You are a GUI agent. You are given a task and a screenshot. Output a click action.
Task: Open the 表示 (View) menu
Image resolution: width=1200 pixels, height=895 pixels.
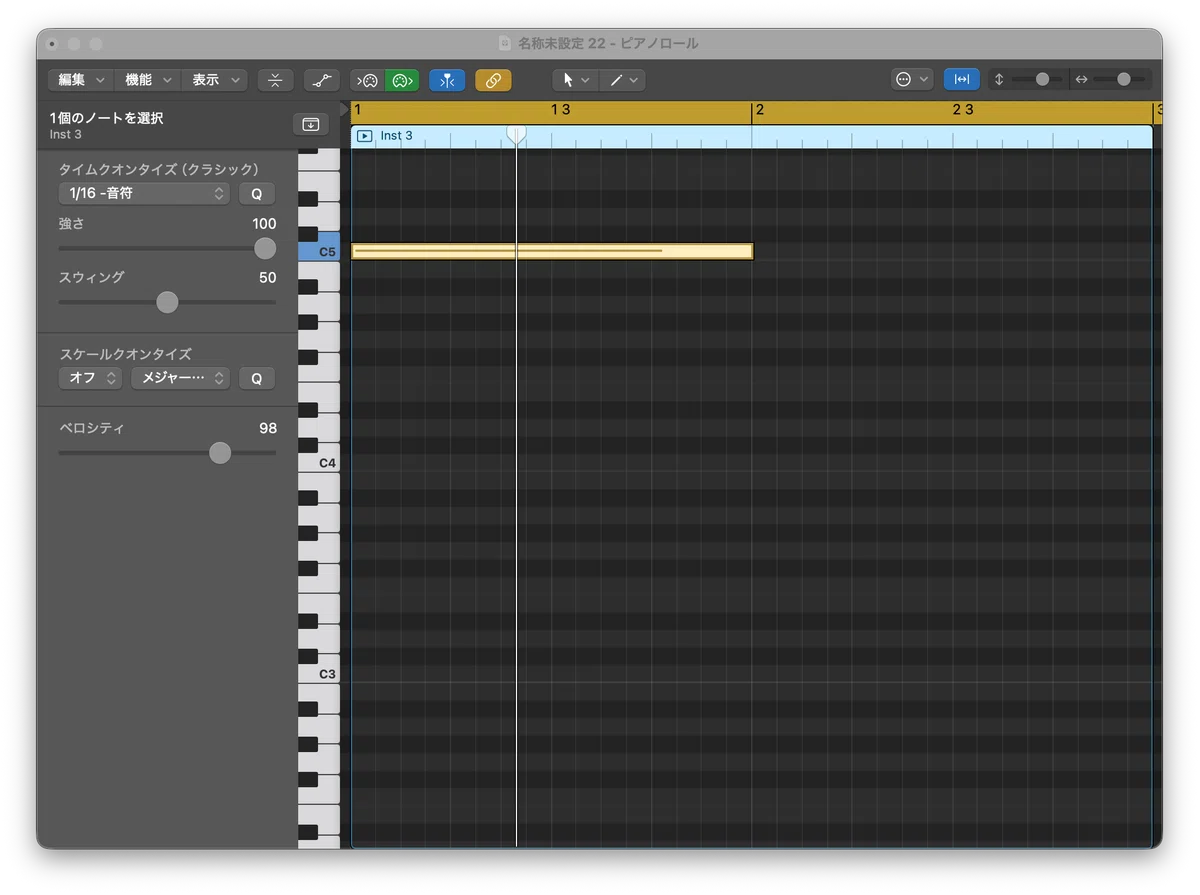tap(215, 80)
